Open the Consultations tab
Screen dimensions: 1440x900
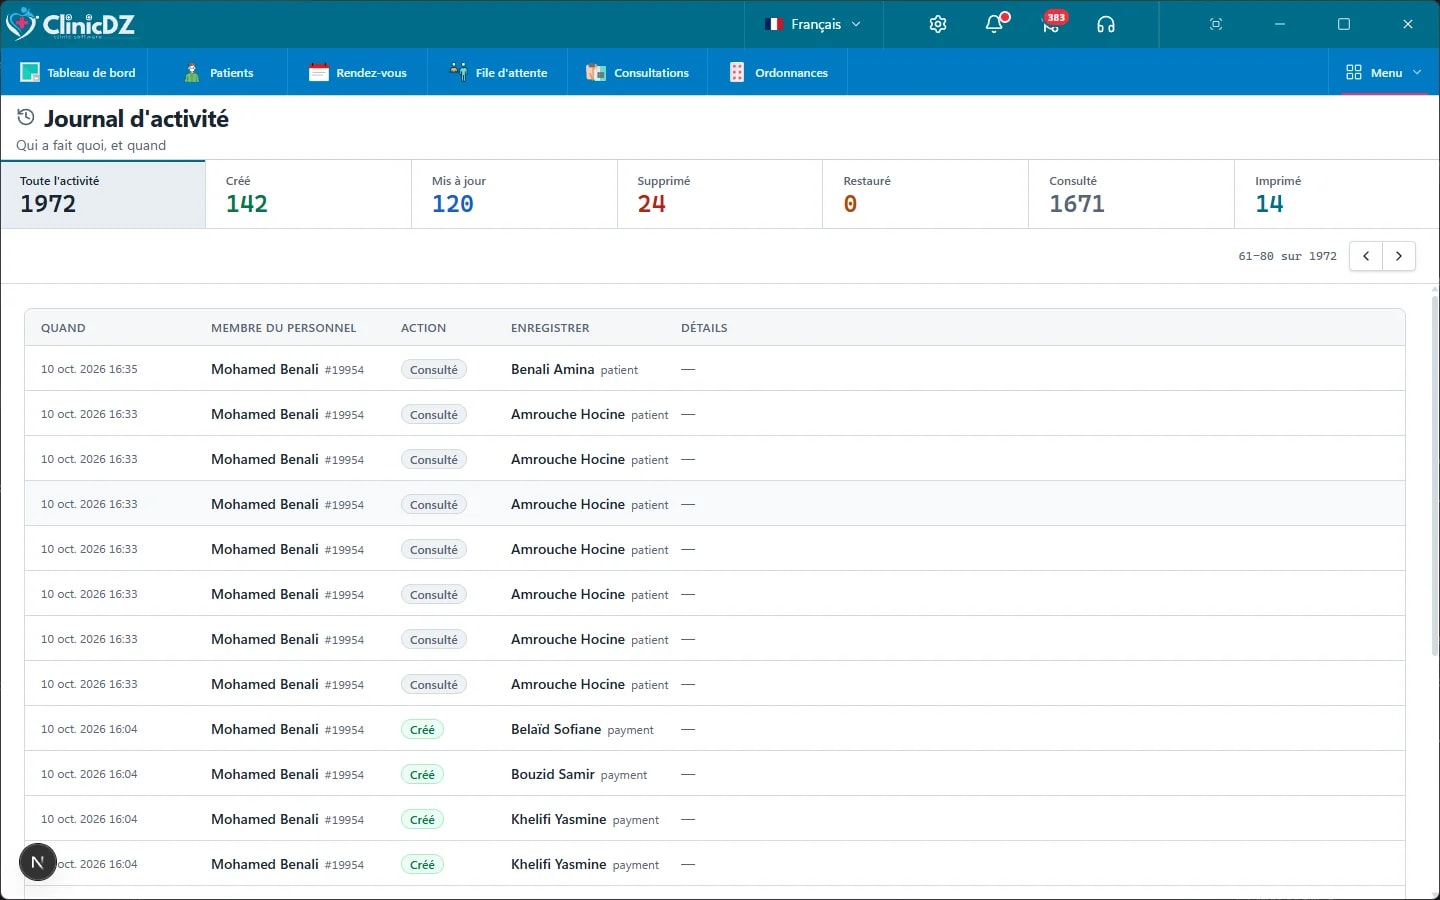[638, 72]
